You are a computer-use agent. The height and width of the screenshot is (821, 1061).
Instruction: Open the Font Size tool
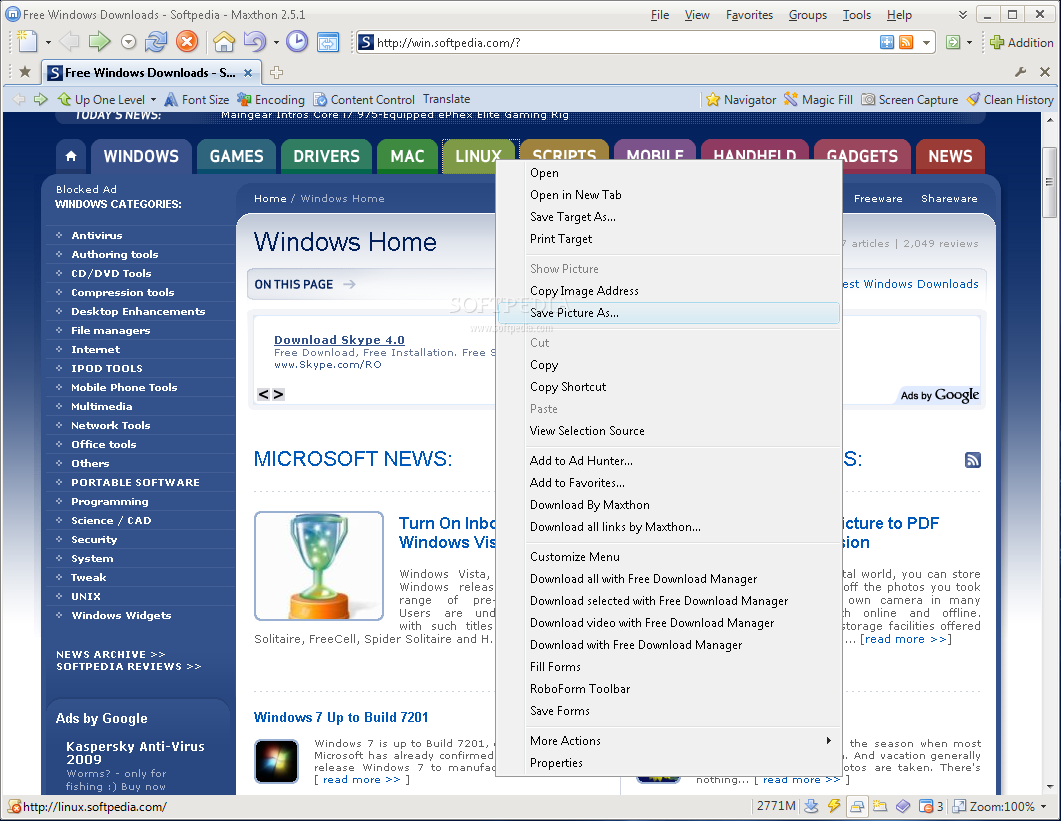pyautogui.click(x=197, y=99)
